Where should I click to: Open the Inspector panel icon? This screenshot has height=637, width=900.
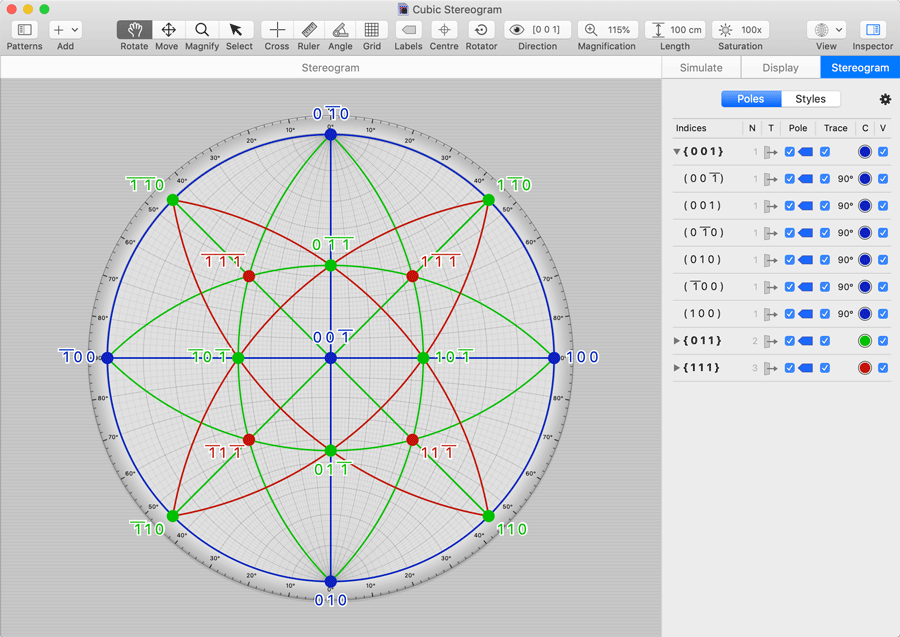coord(872,30)
